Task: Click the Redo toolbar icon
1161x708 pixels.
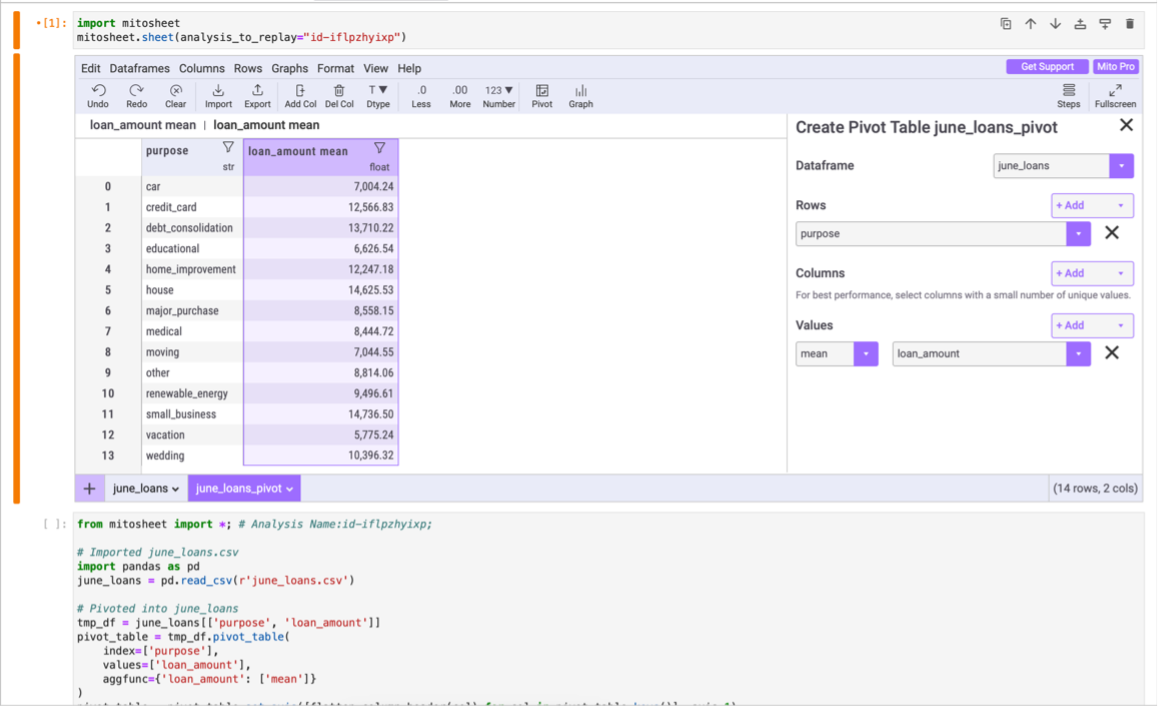Action: (x=137, y=96)
